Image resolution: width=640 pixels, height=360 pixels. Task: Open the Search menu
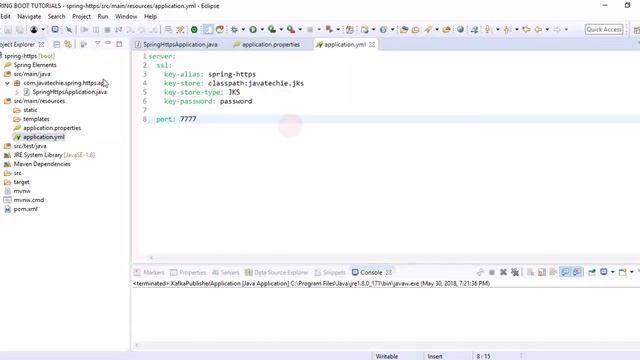point(56,16)
